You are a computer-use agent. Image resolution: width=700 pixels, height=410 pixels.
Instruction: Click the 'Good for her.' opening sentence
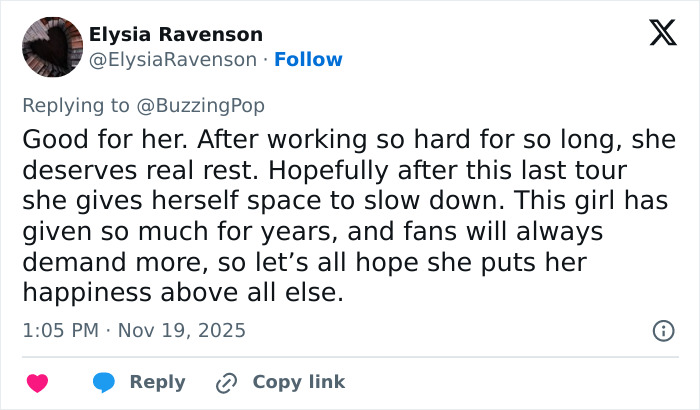pos(95,137)
